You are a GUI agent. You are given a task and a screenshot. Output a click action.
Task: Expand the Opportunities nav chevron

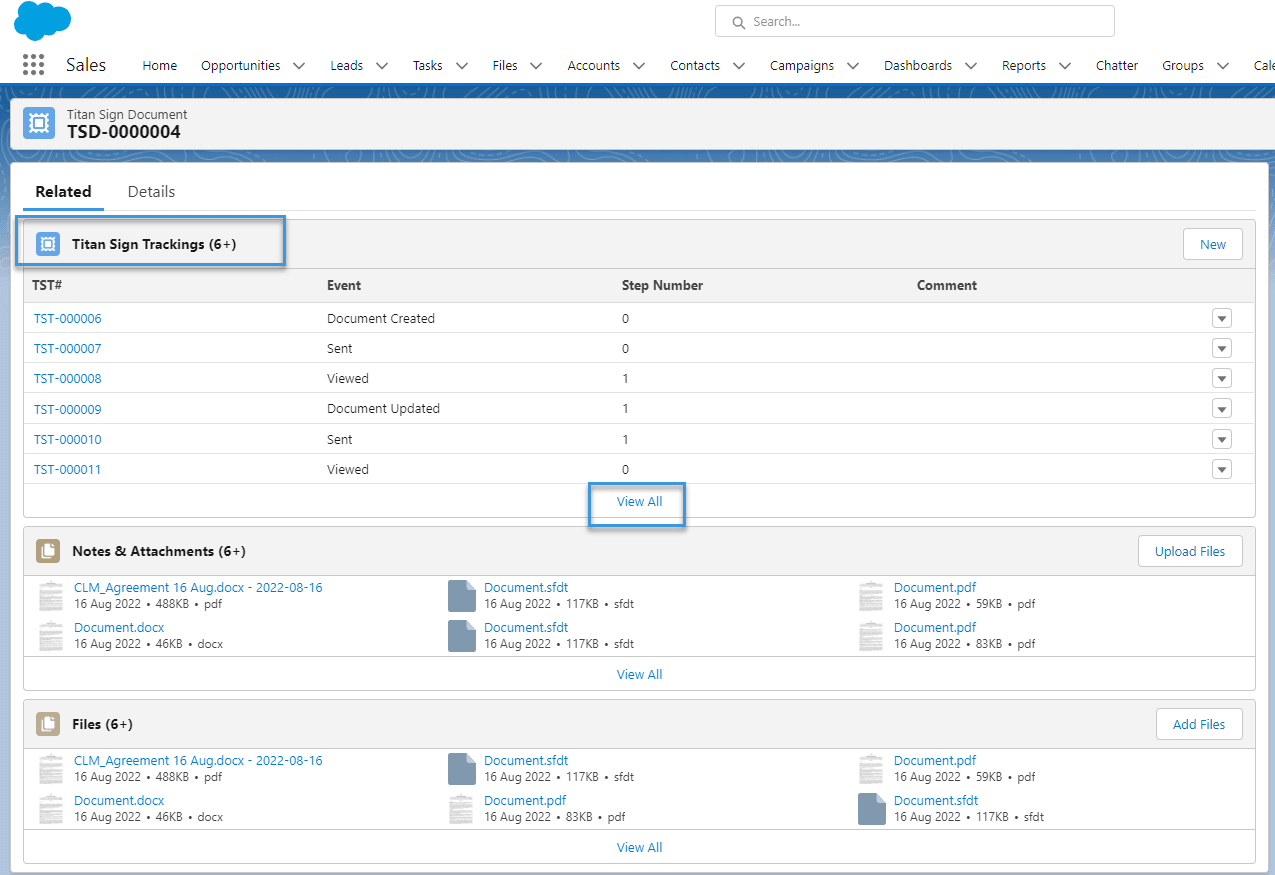(x=299, y=66)
